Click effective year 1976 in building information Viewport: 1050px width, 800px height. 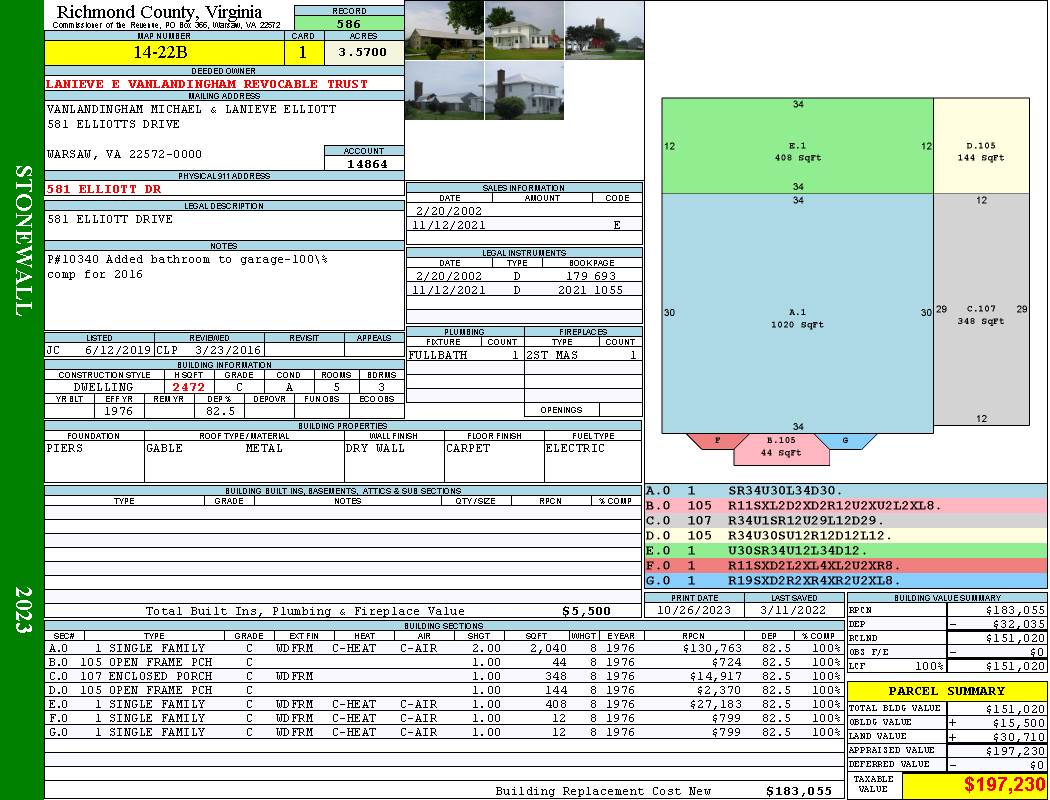(119, 411)
